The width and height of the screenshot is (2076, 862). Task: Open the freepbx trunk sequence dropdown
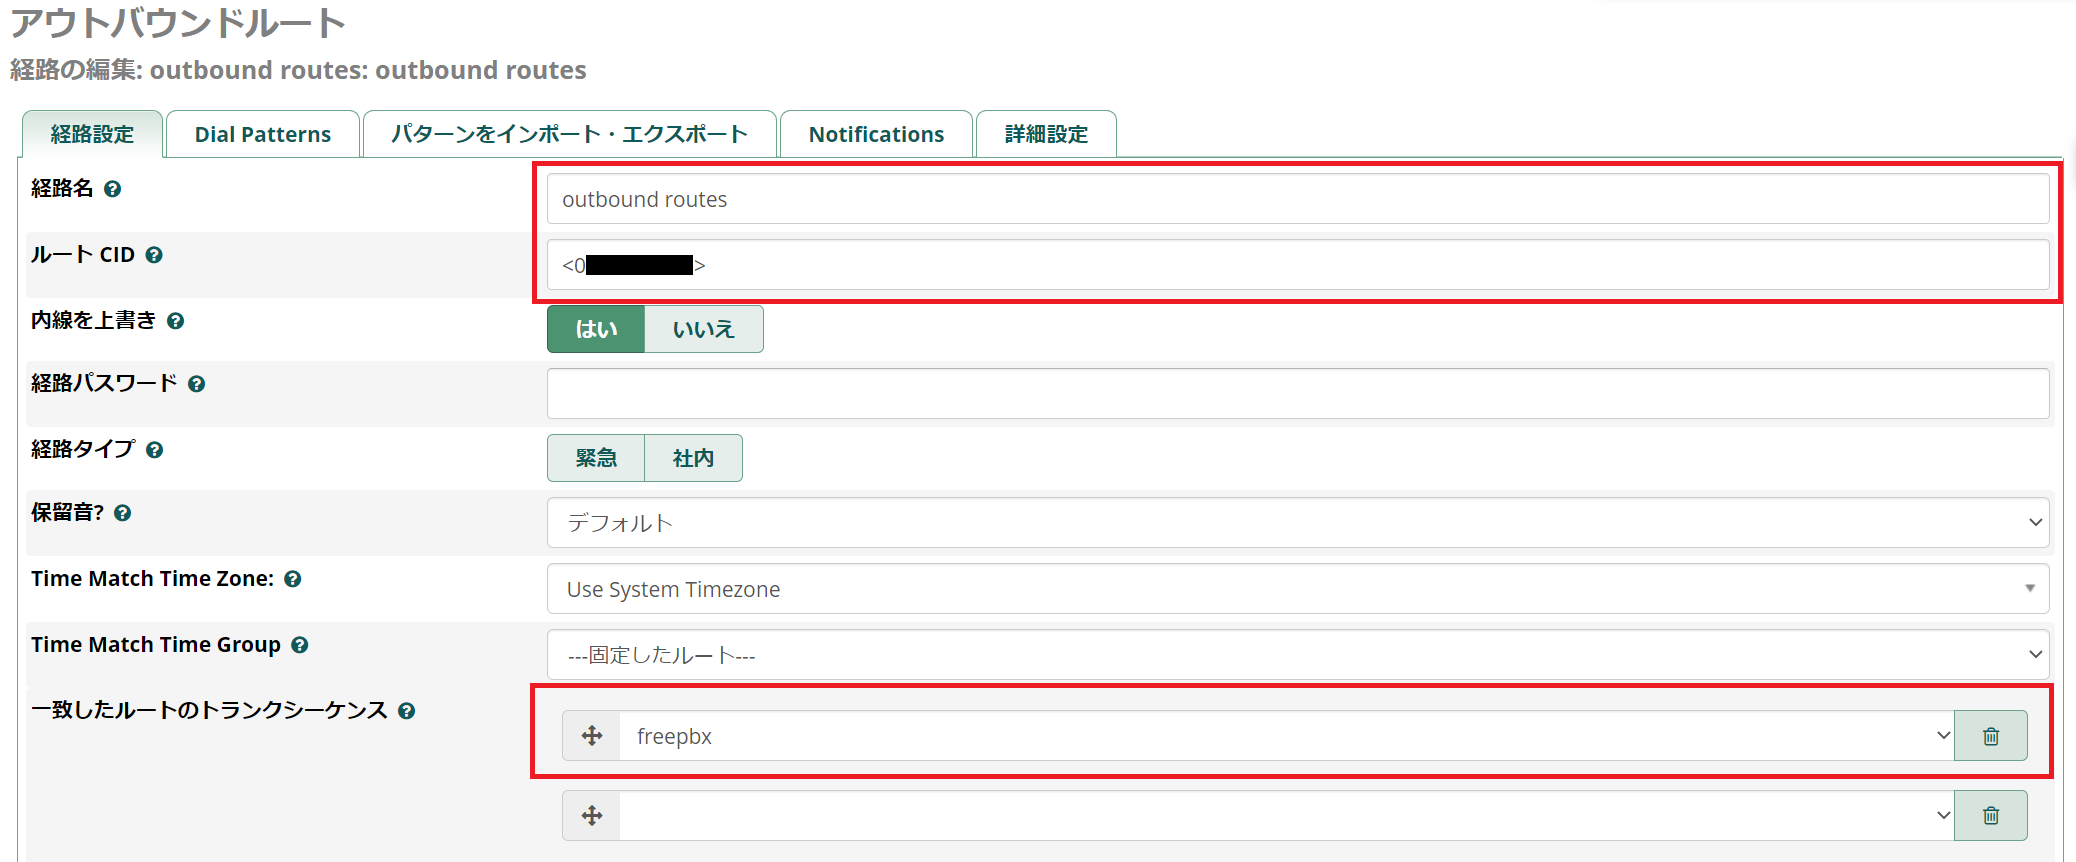[1285, 736]
